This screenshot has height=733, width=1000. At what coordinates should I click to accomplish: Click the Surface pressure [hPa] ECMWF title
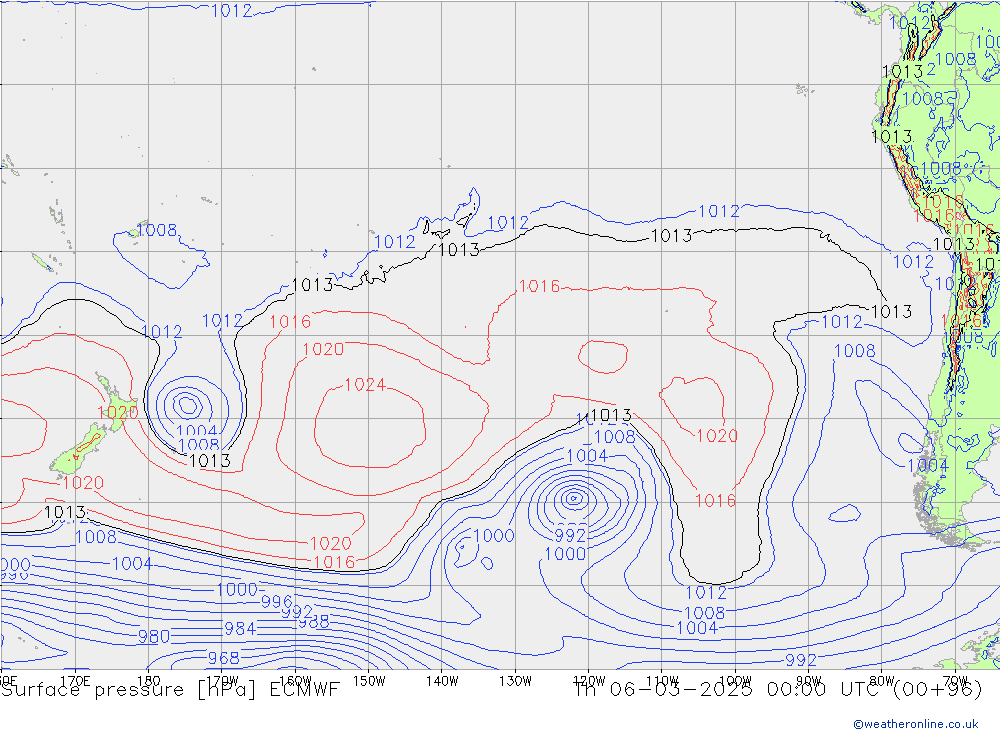(x=171, y=689)
